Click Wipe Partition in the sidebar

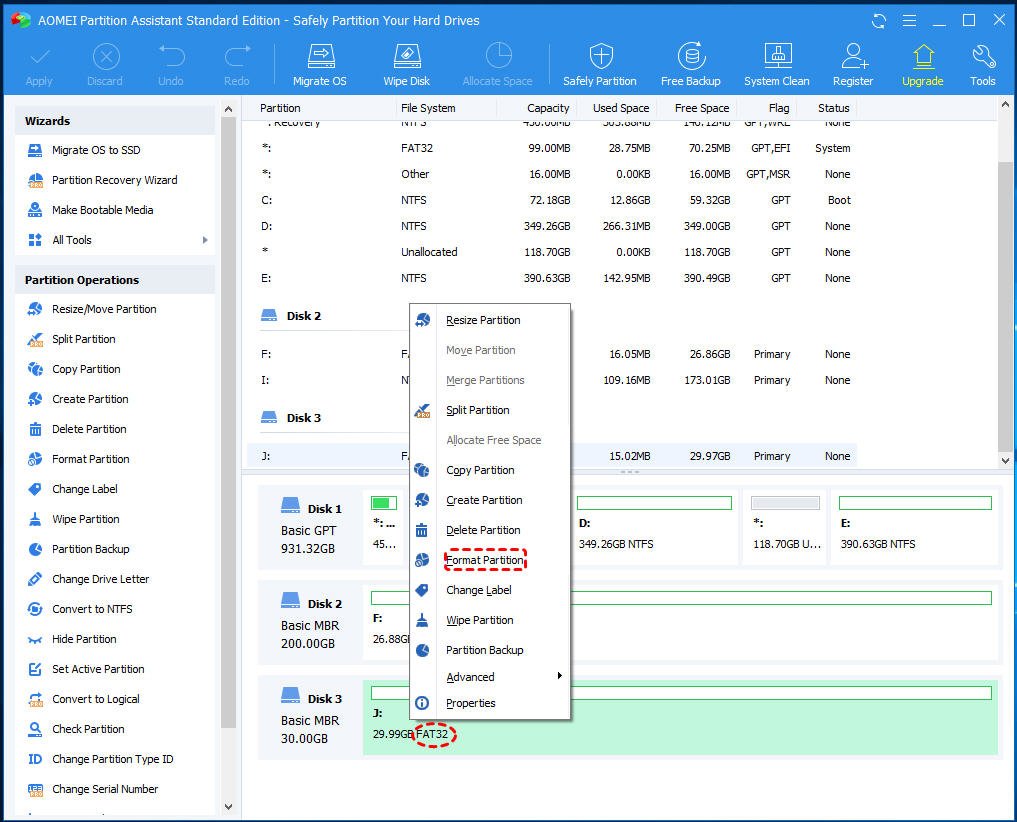86,519
